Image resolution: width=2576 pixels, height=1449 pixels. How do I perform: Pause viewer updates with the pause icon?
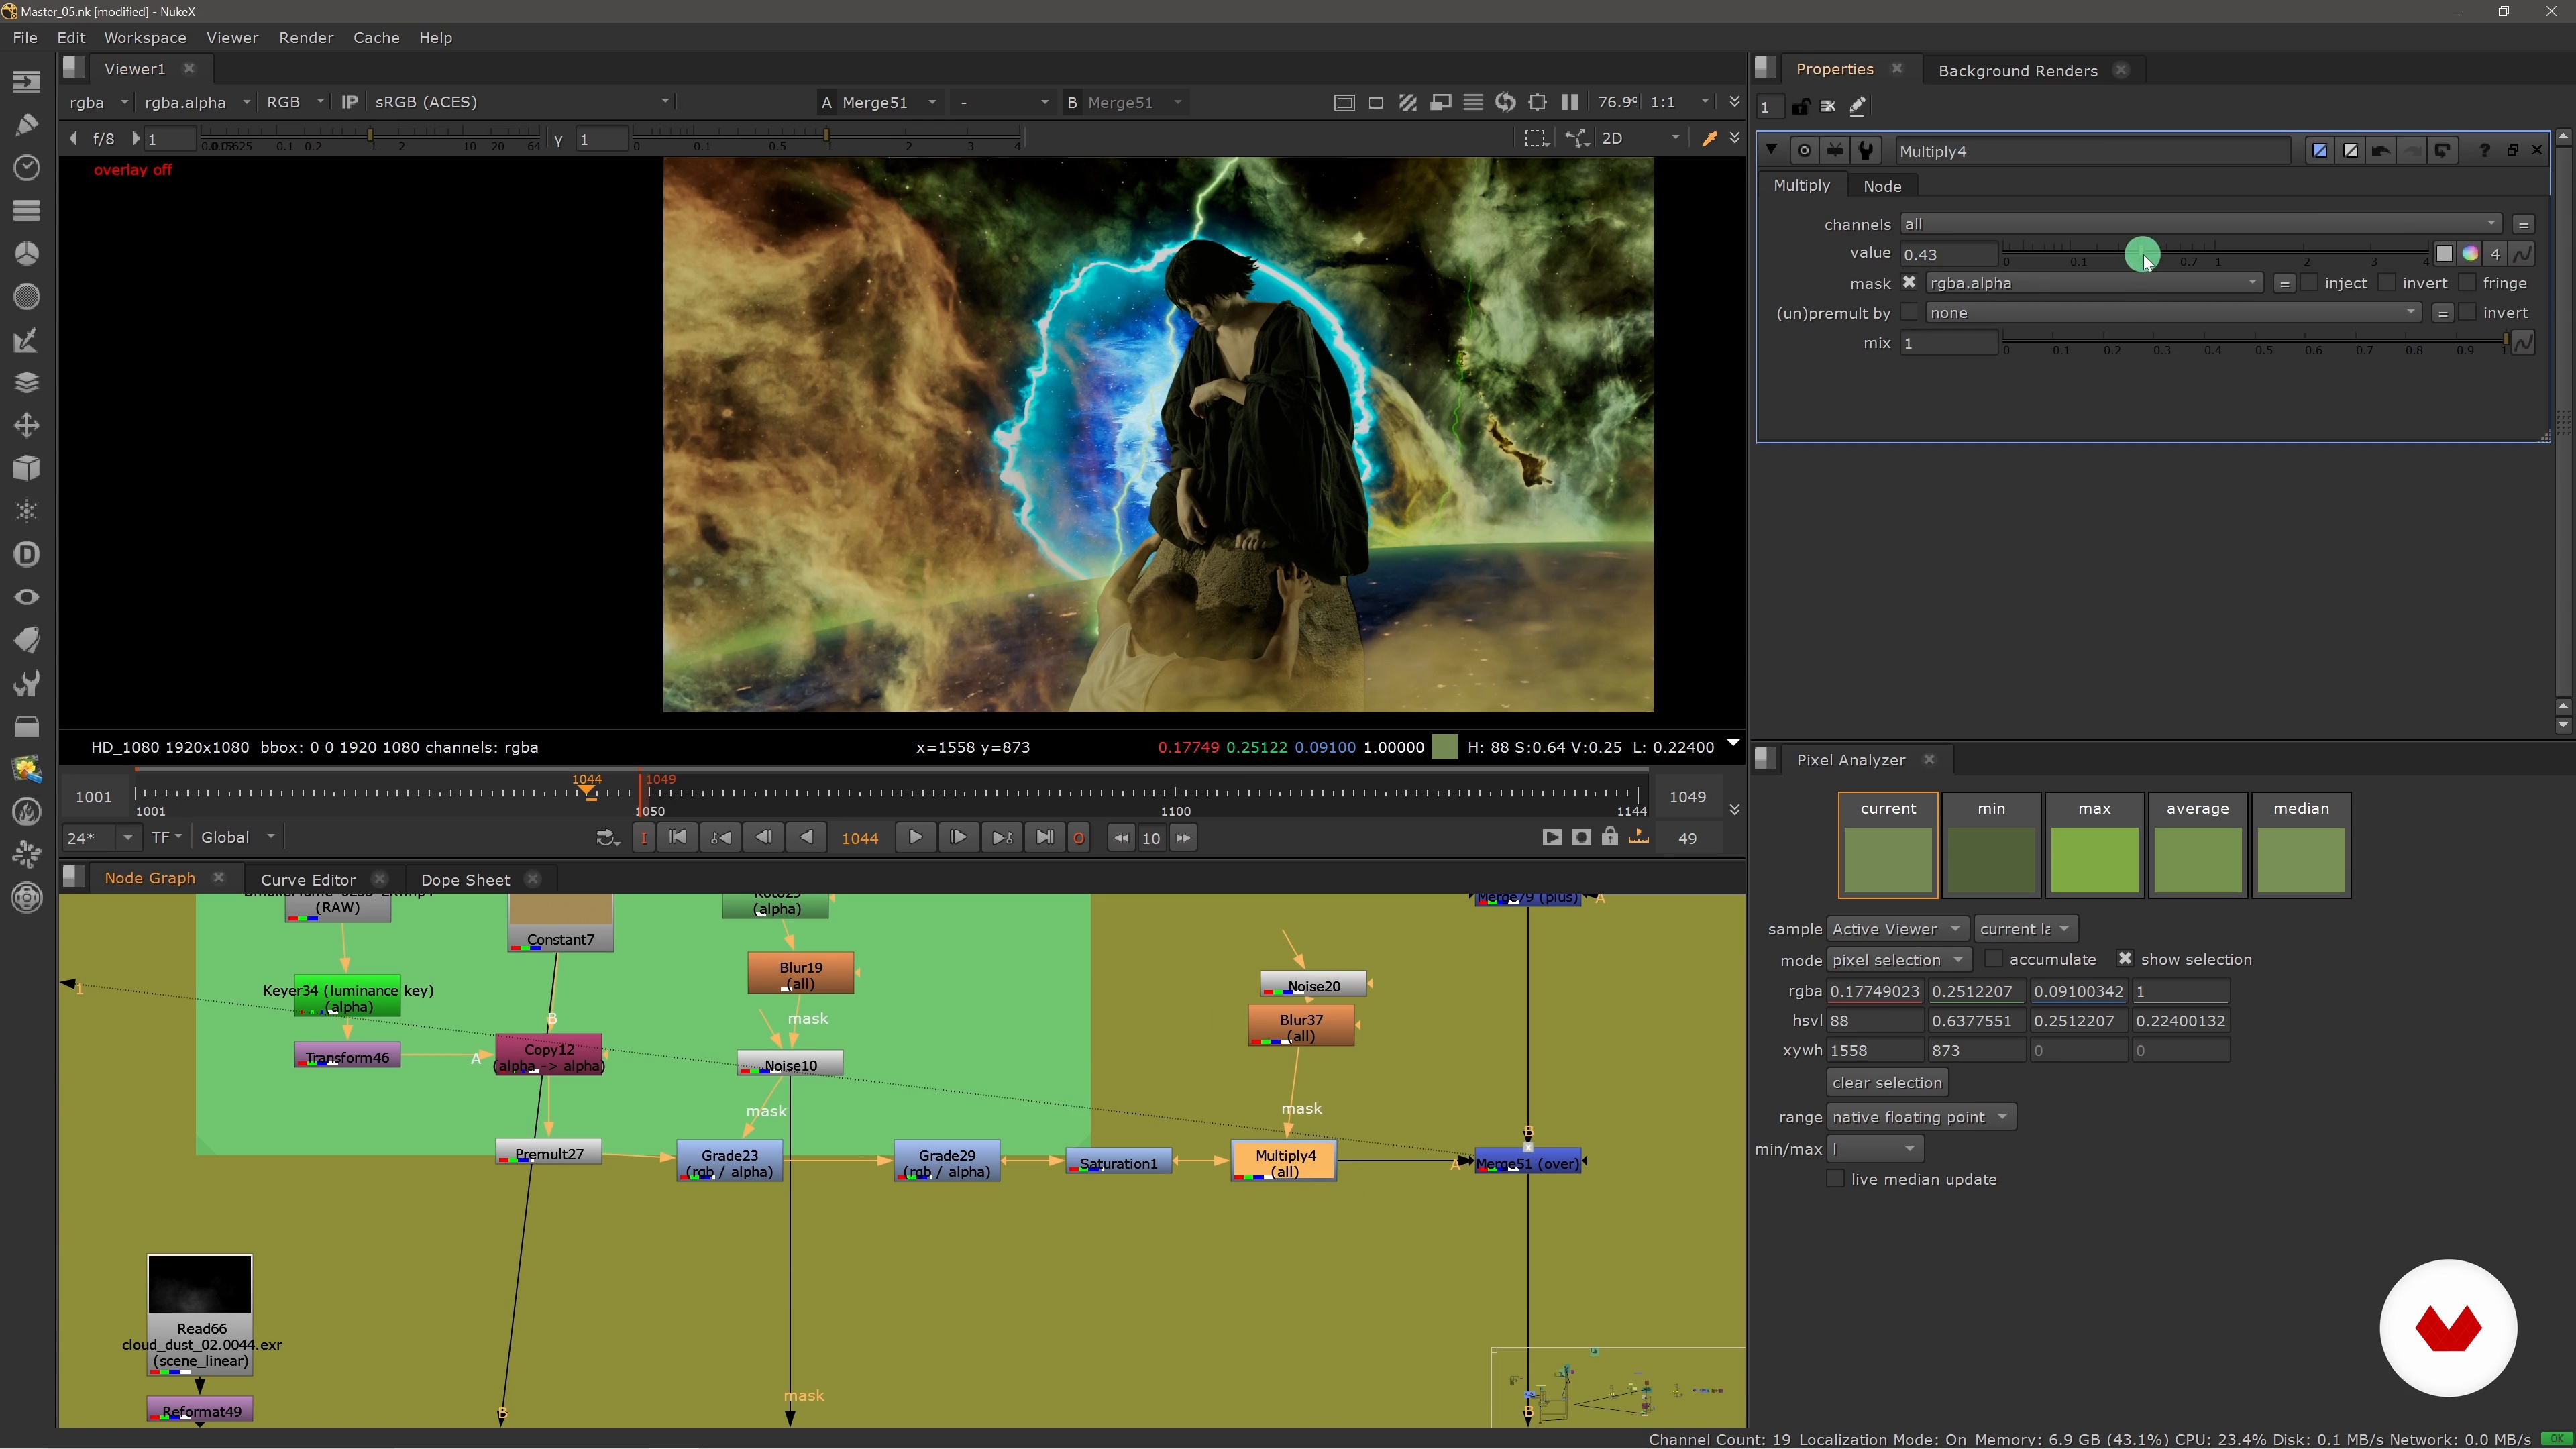point(1569,102)
